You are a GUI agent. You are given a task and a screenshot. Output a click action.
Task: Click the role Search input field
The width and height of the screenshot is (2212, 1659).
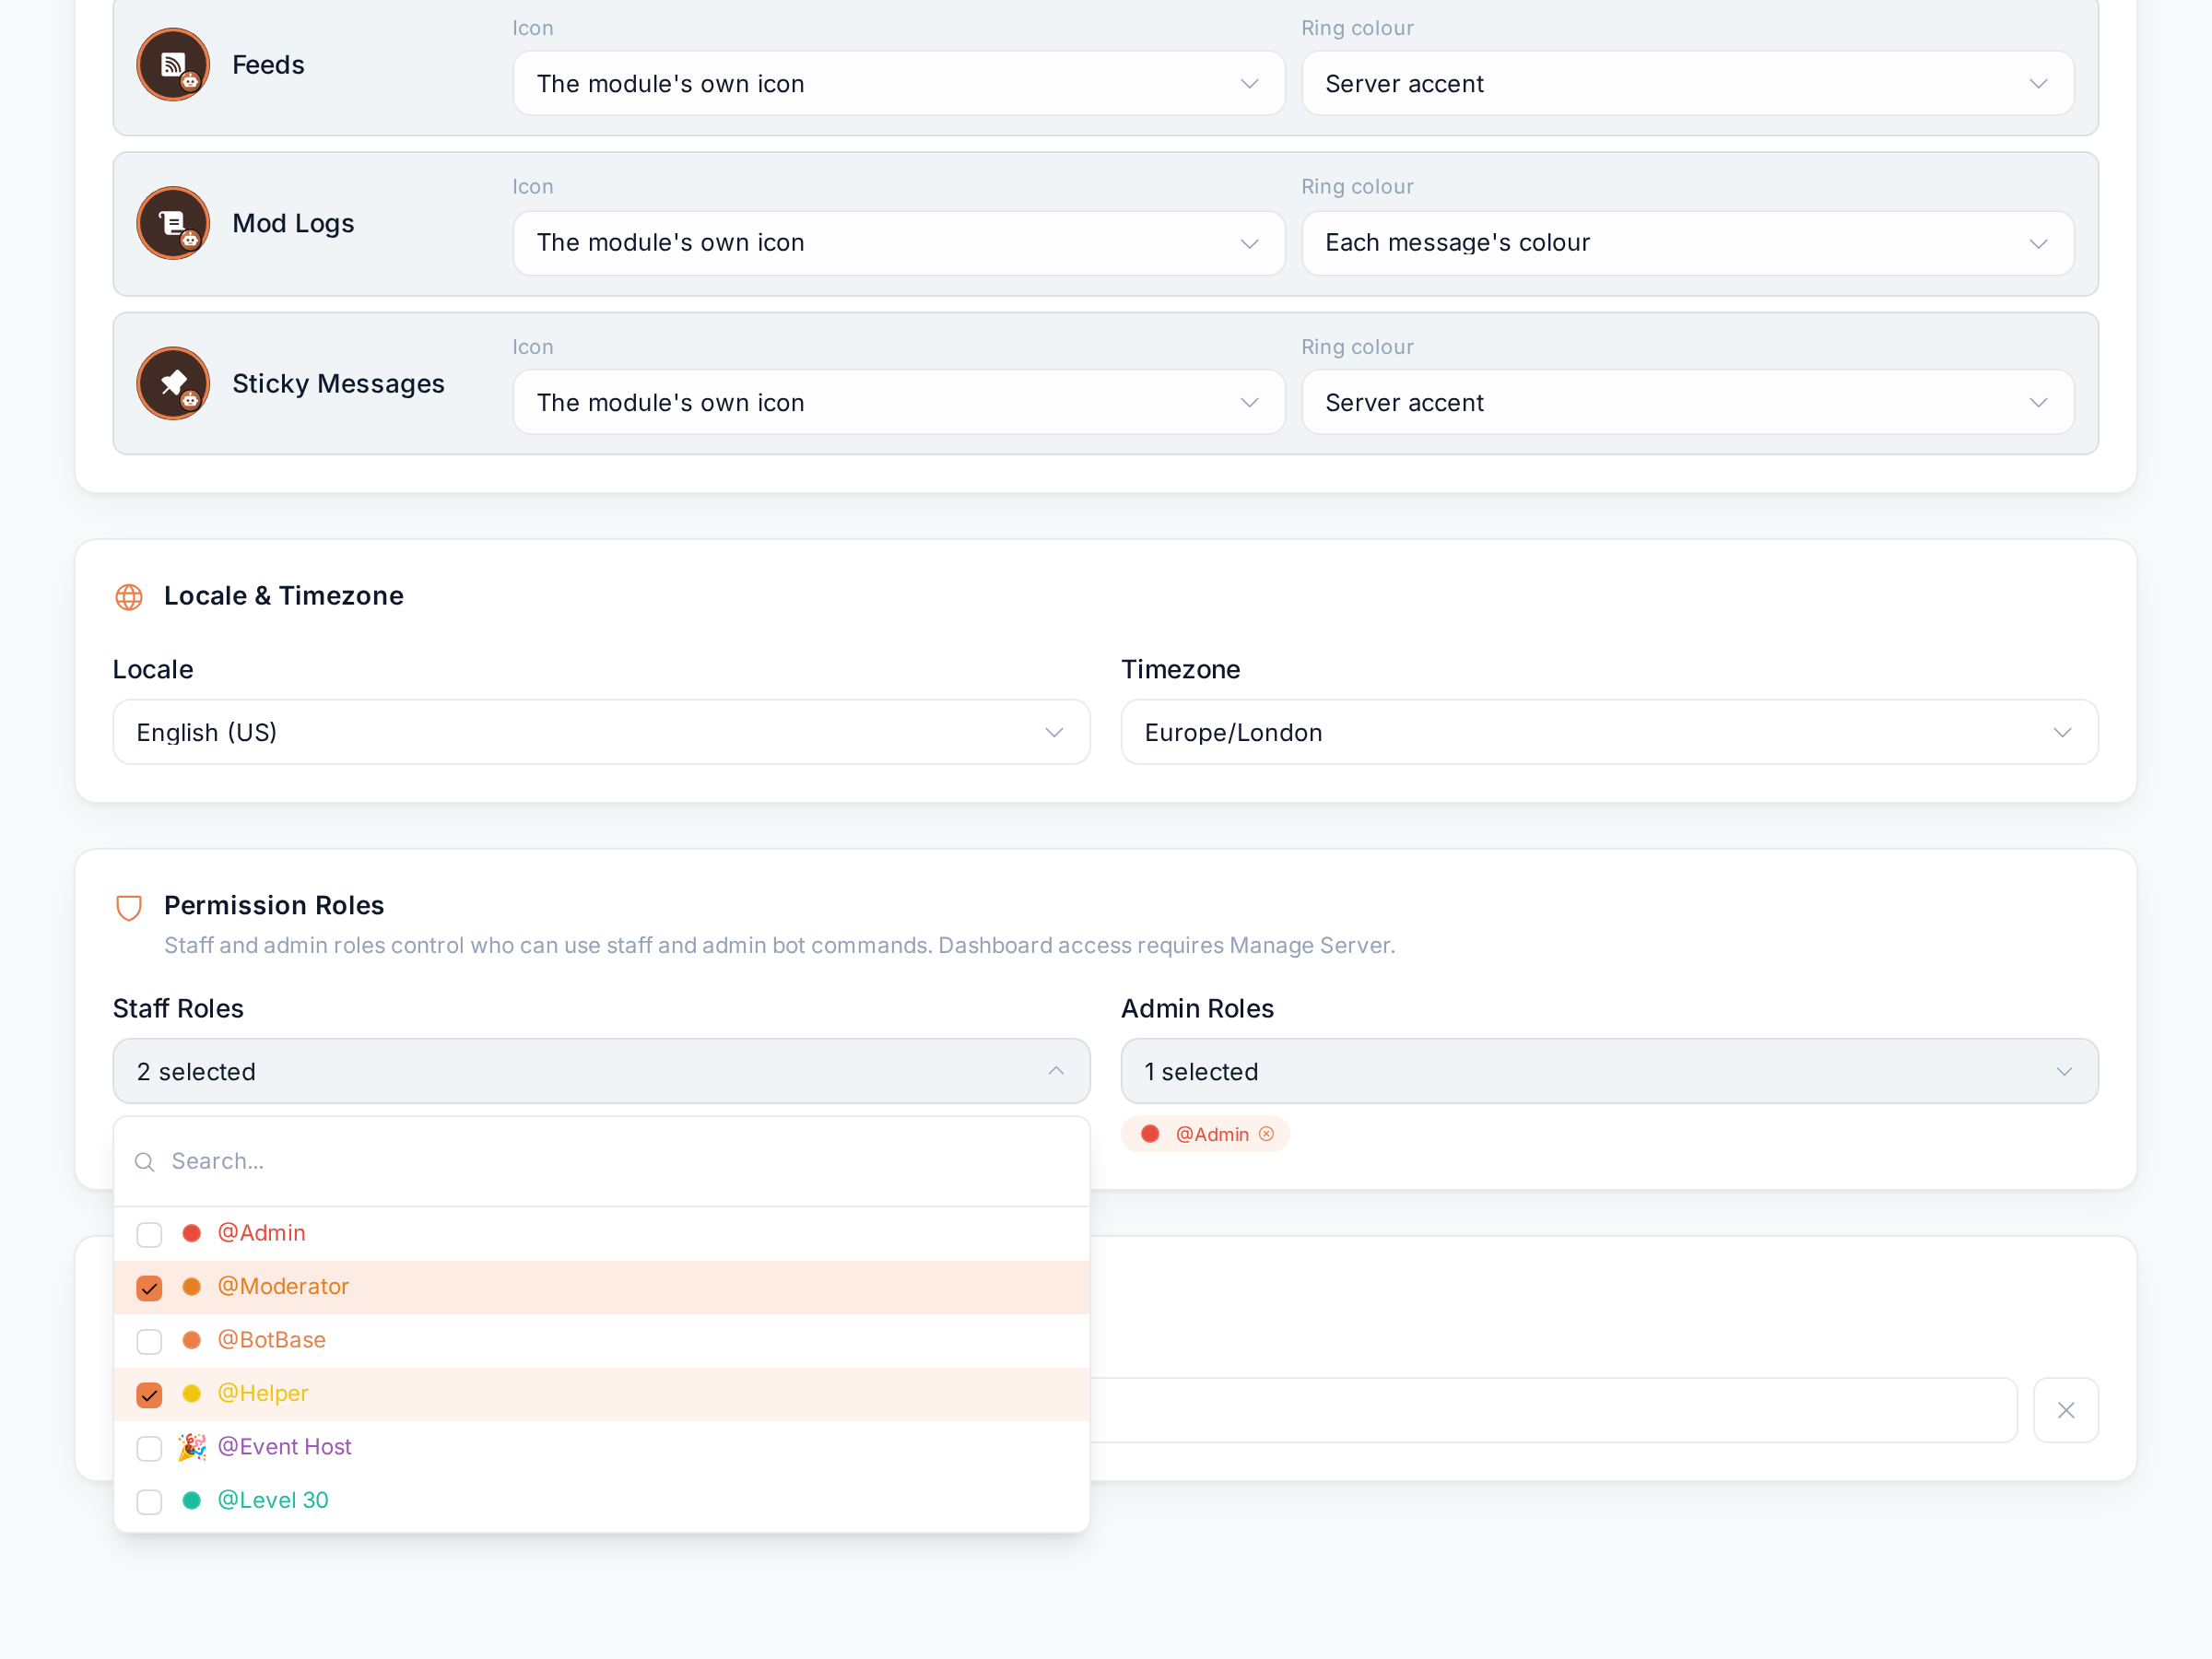coord(601,1162)
